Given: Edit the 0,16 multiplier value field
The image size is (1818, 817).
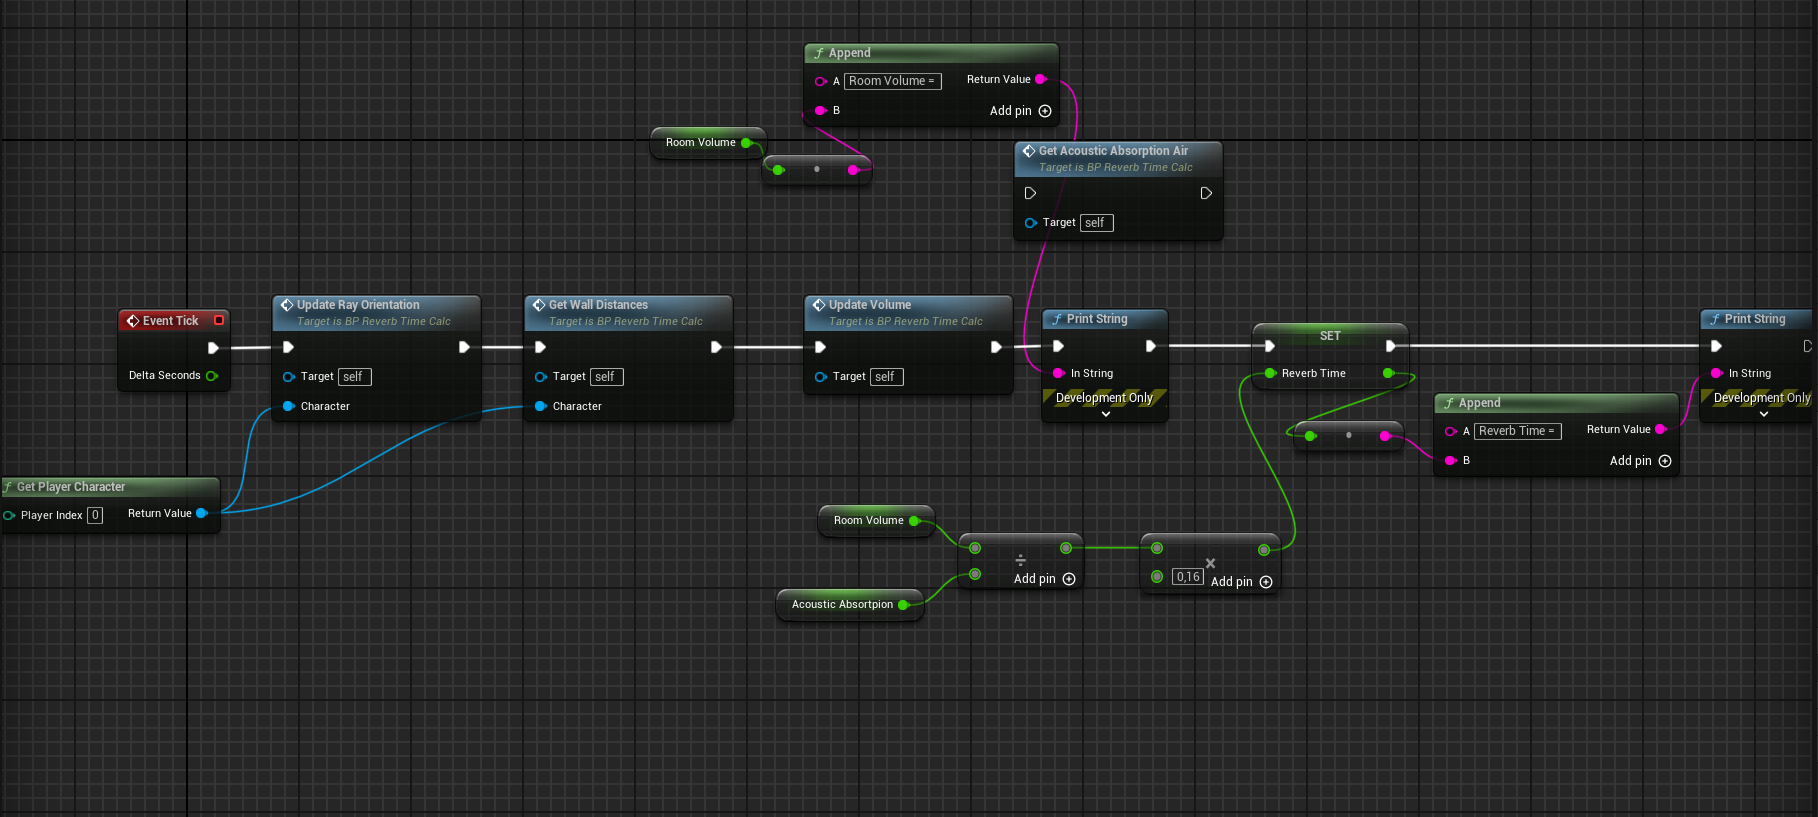Looking at the screenshot, I should click(x=1187, y=577).
